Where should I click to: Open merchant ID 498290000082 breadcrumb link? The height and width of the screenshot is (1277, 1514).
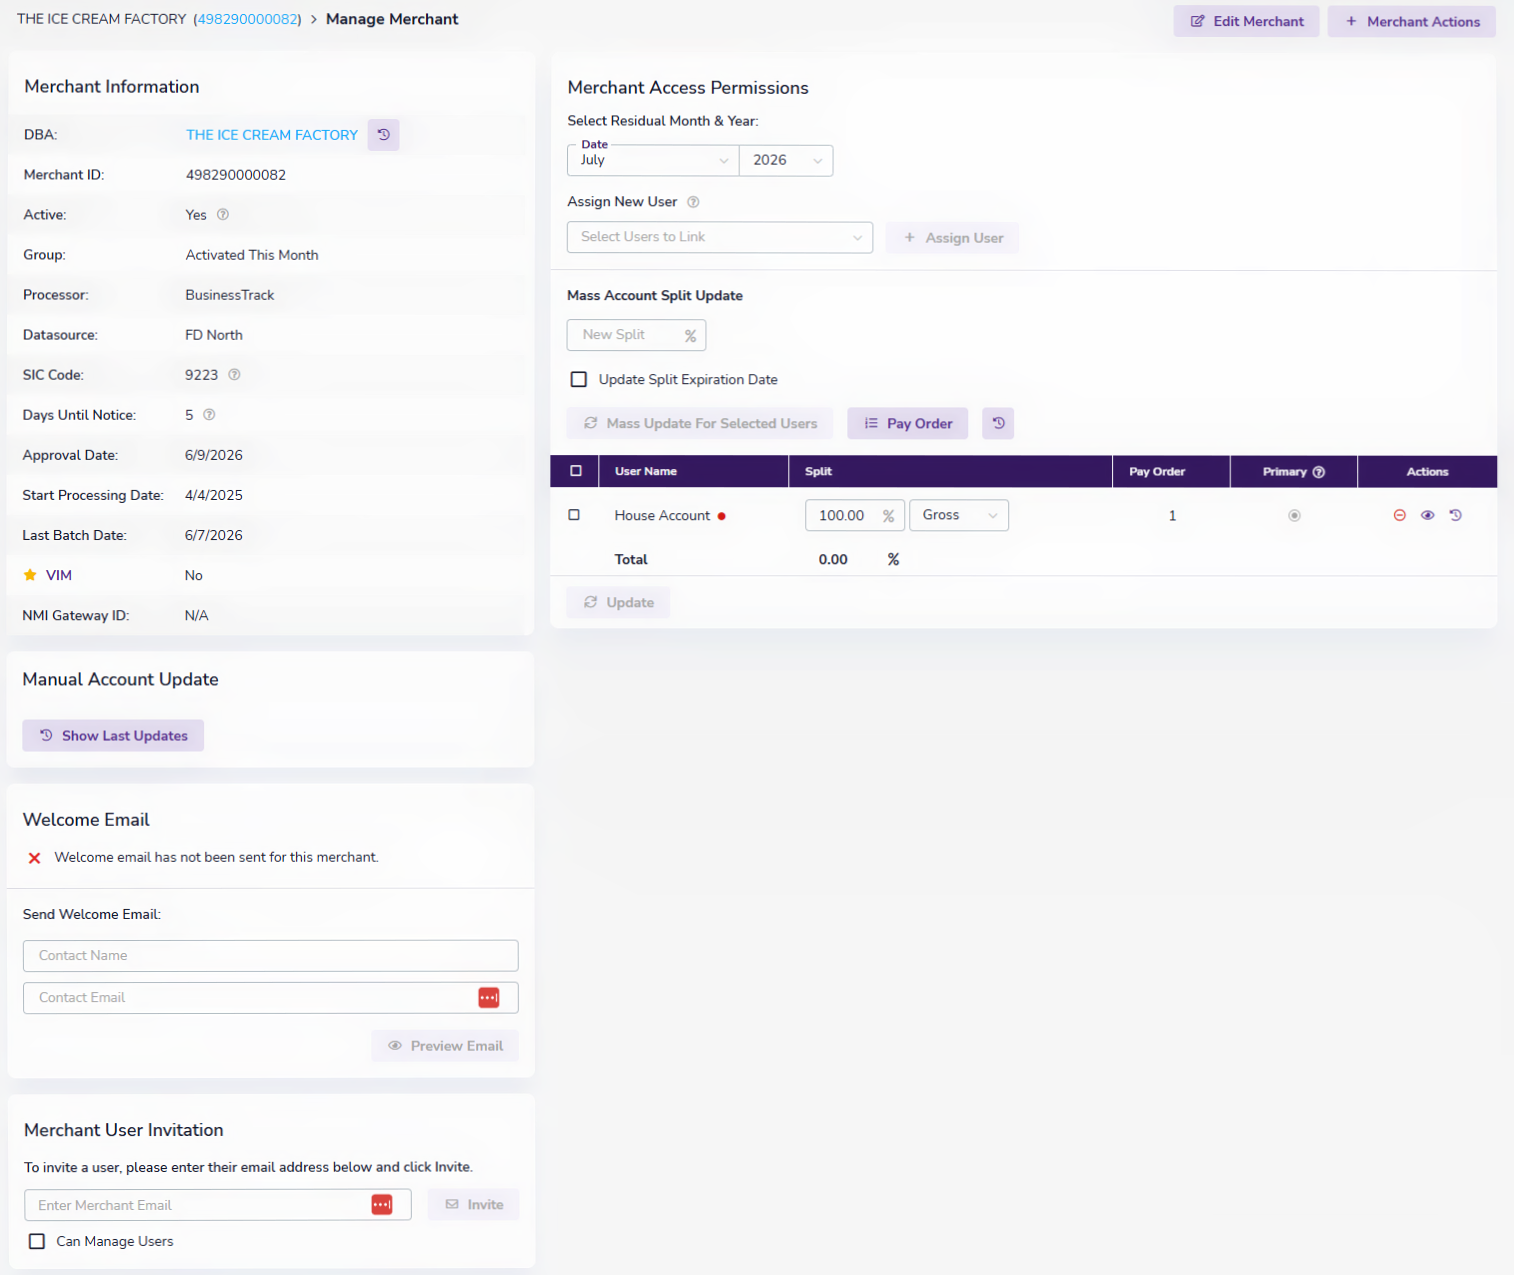point(248,19)
